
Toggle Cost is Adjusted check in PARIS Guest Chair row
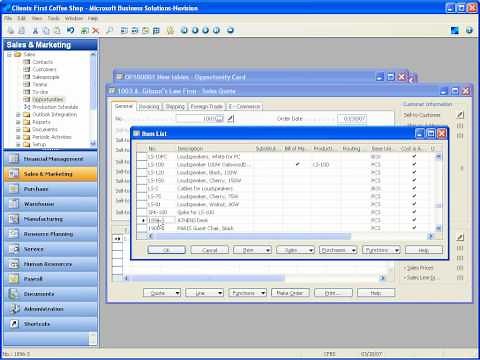click(414, 228)
